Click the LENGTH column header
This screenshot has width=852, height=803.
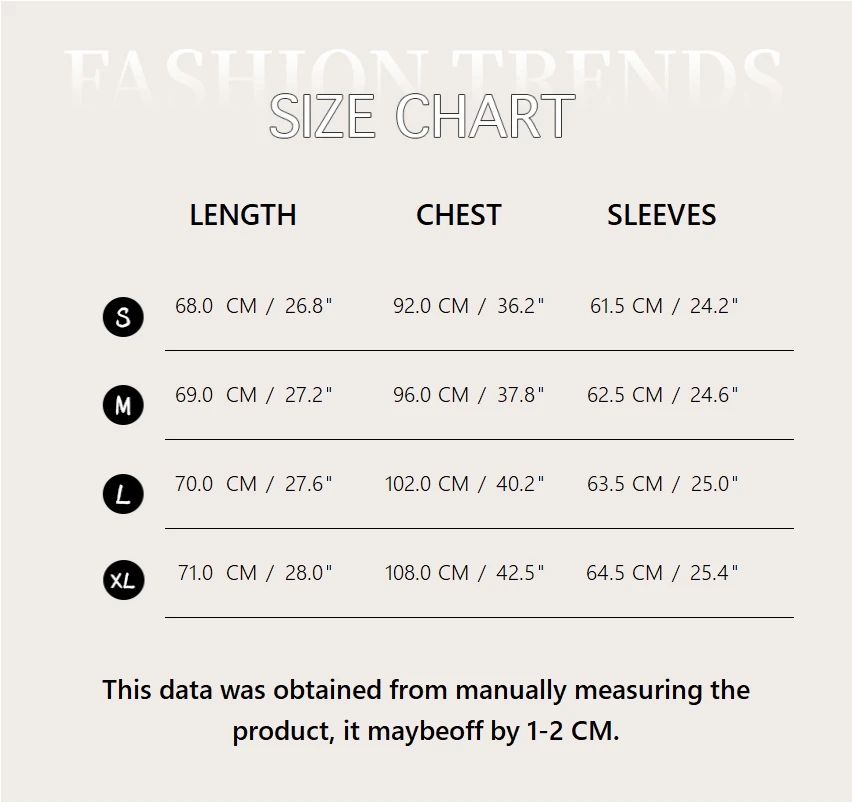tap(243, 215)
